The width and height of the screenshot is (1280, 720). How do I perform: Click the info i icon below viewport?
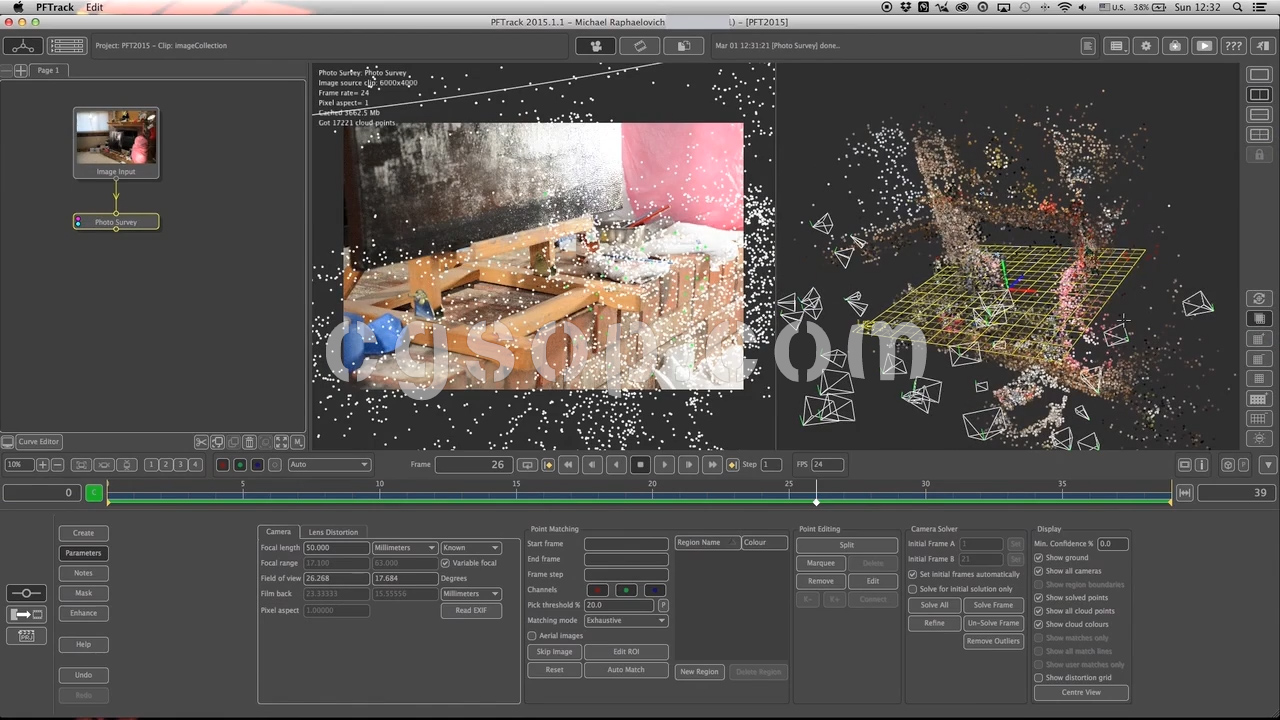click(1201, 465)
